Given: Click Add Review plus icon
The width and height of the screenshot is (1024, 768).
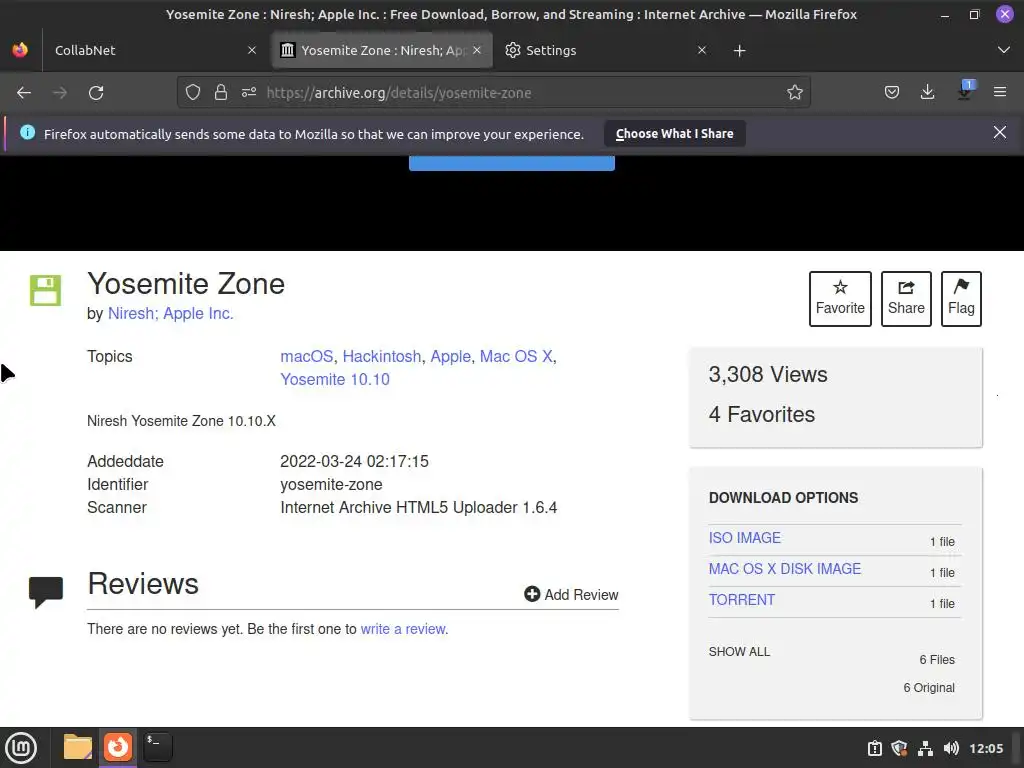Looking at the screenshot, I should point(532,594).
